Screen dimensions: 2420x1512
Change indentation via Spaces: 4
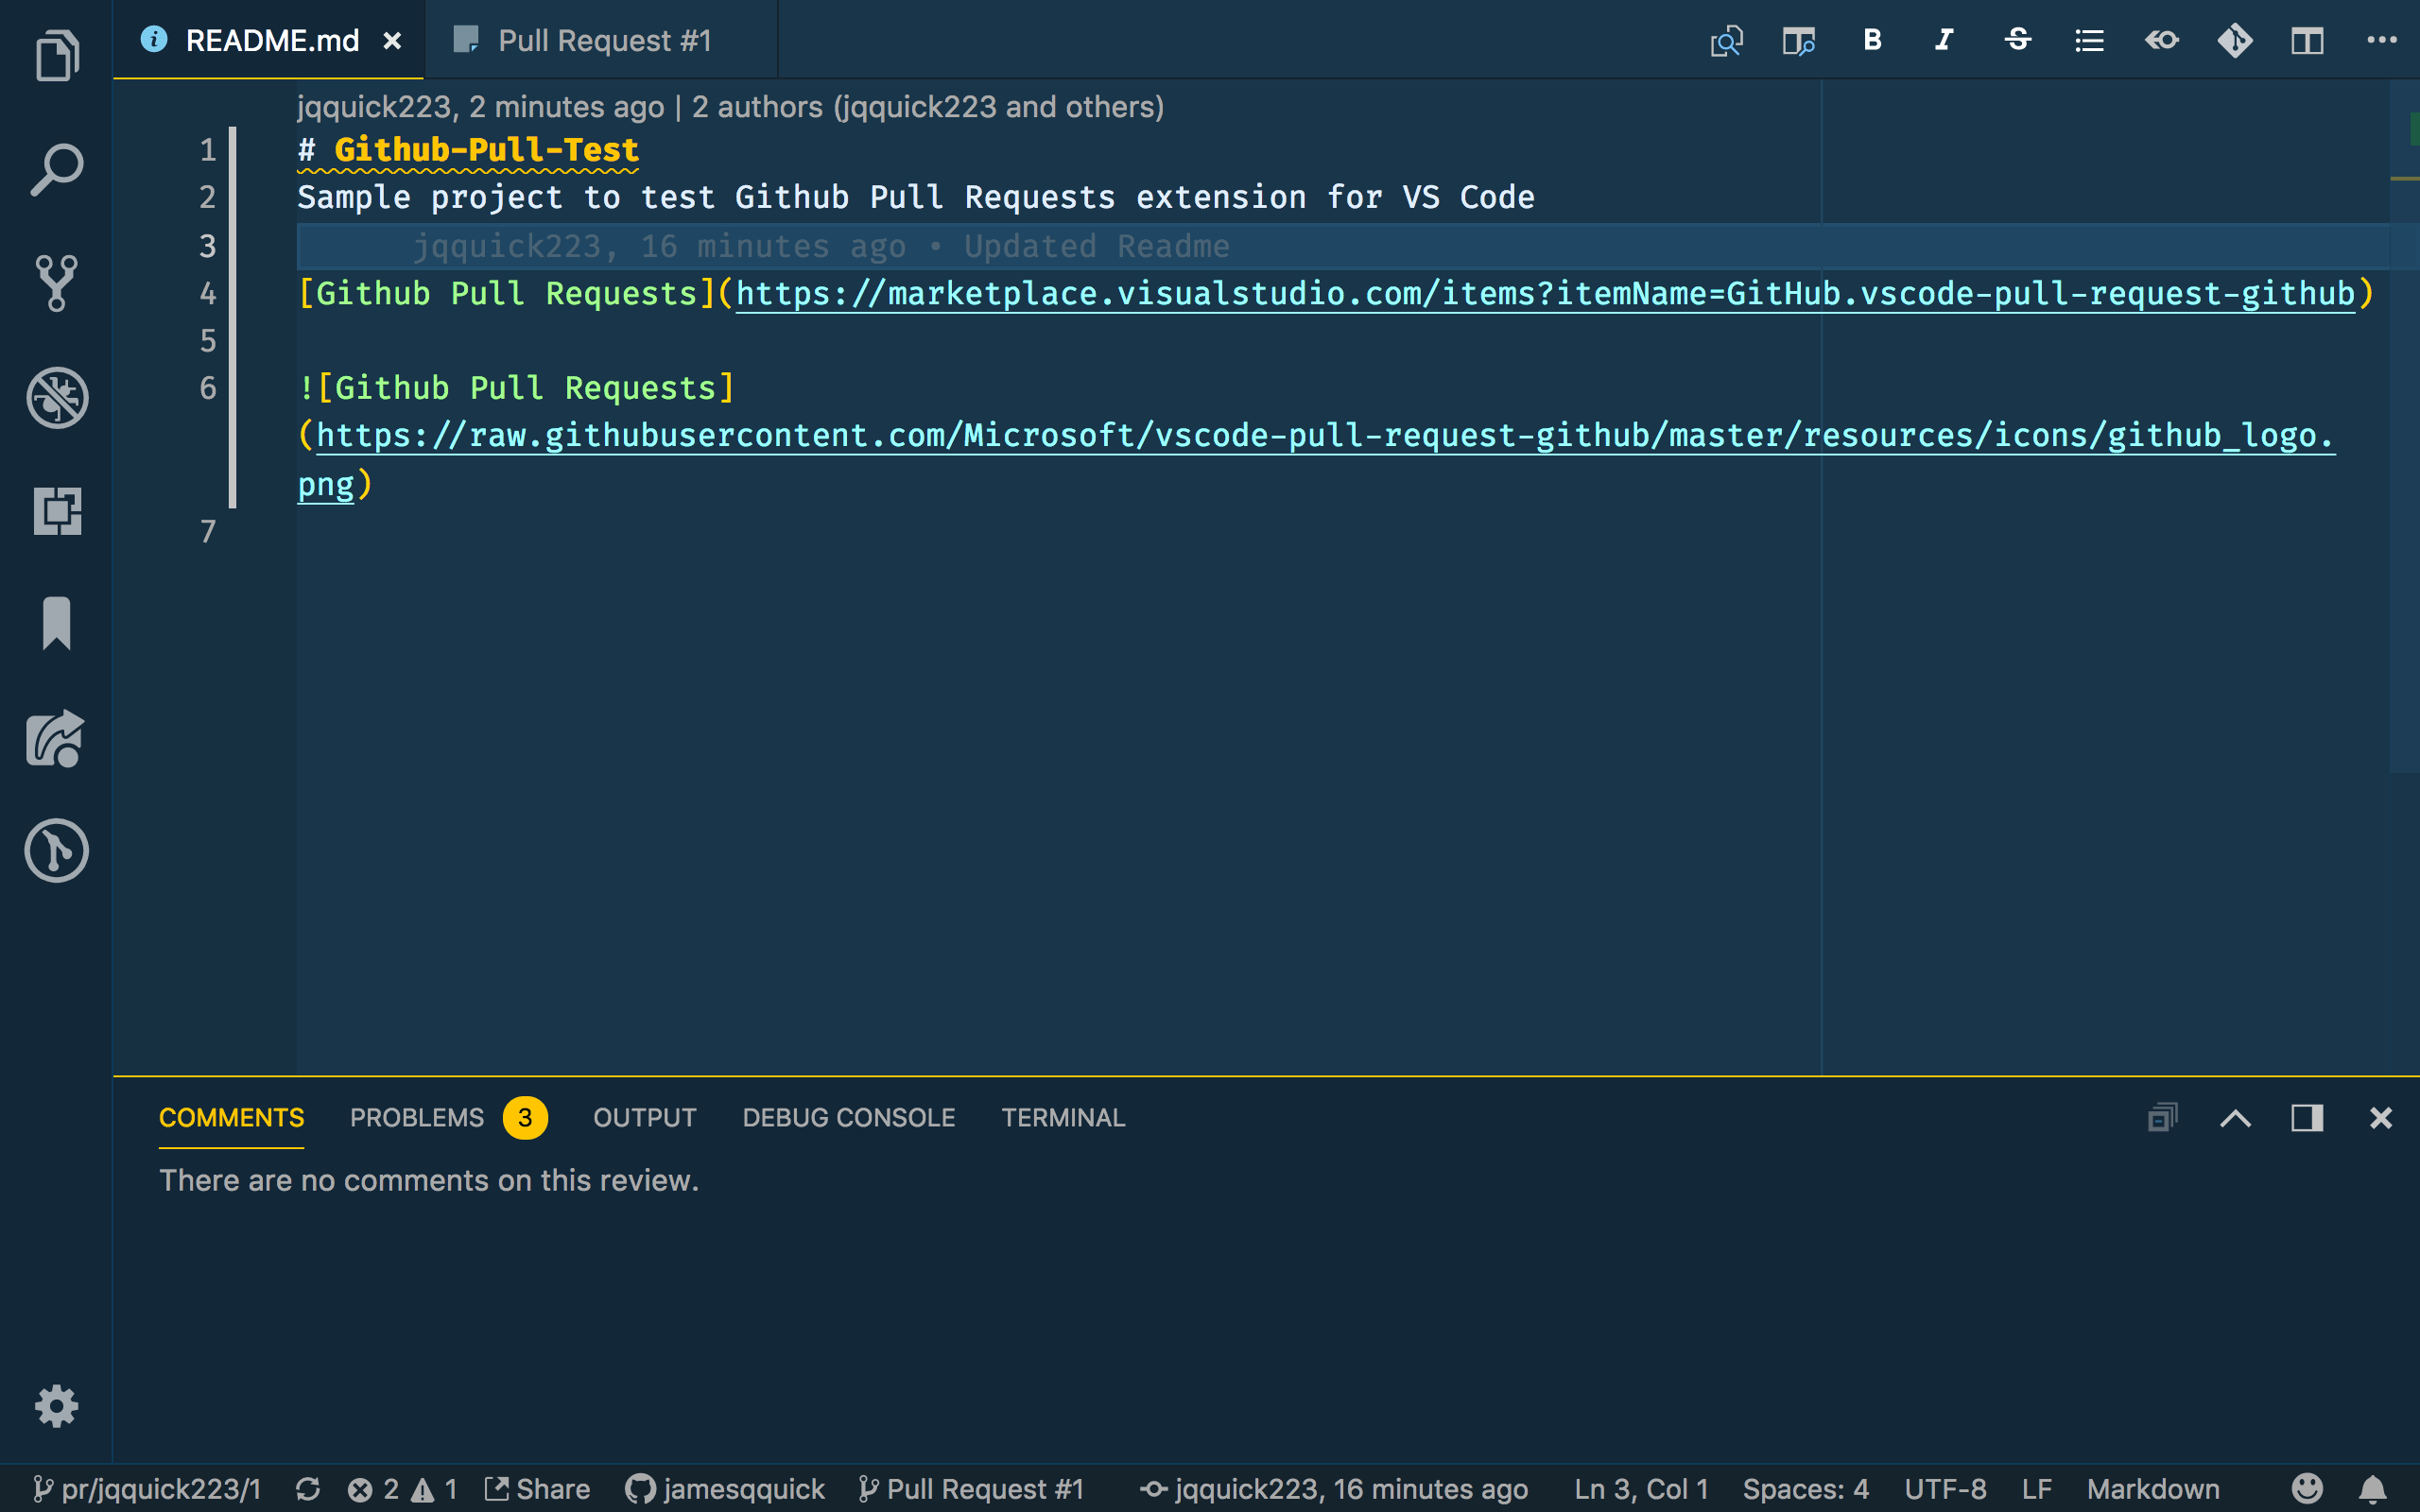tap(1805, 1489)
